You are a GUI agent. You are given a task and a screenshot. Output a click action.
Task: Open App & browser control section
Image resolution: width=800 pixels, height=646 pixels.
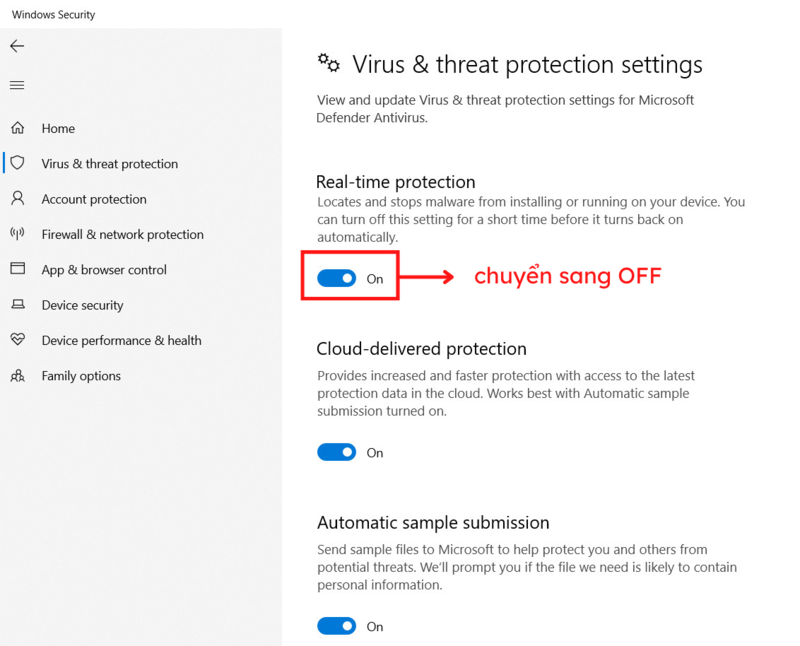coord(104,270)
